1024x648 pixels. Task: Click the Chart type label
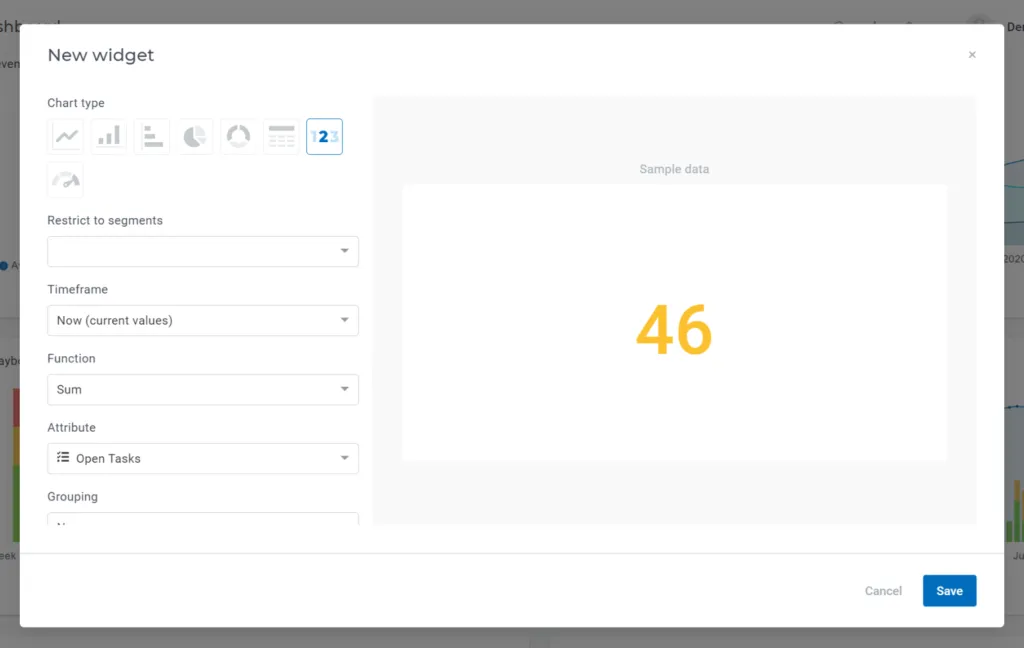click(x=76, y=103)
